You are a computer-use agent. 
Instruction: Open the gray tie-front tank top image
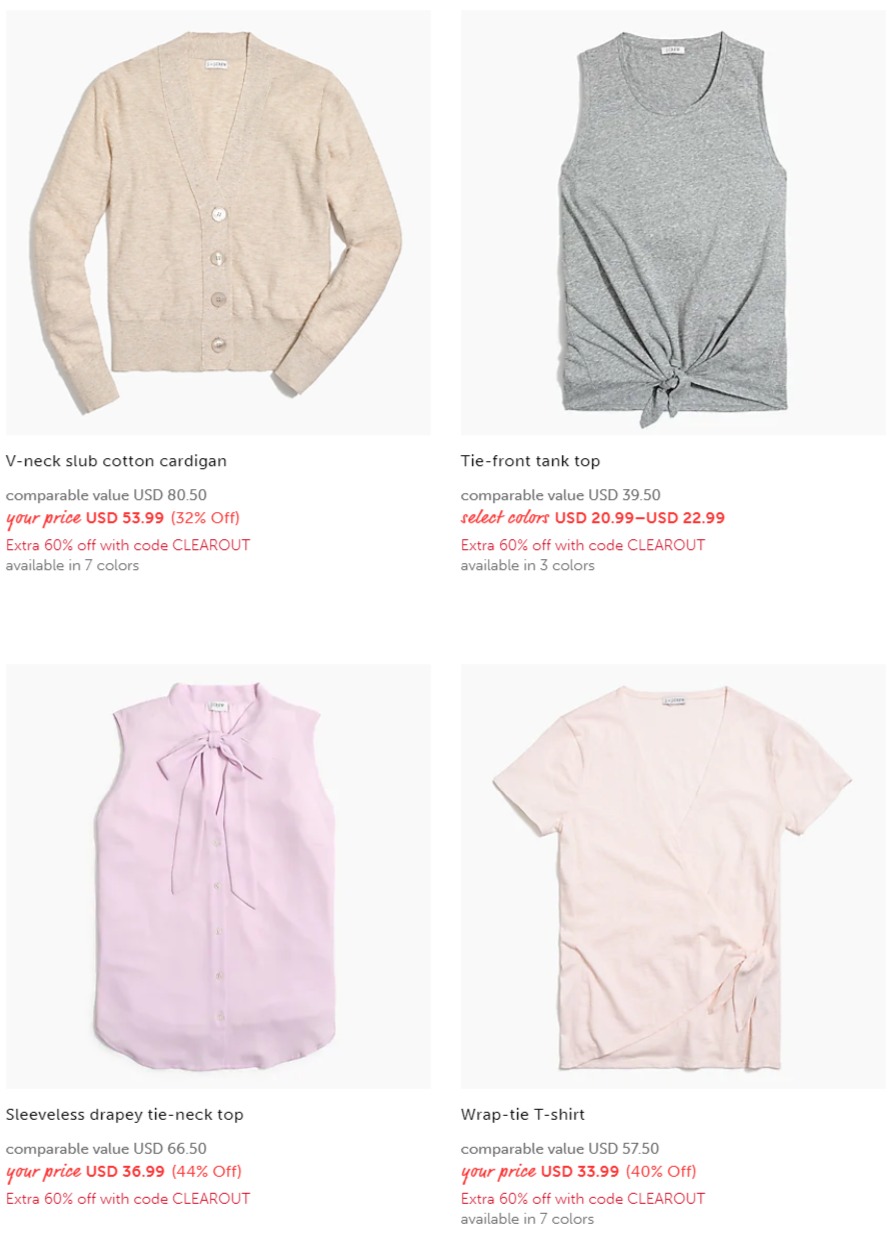pyautogui.click(x=673, y=222)
